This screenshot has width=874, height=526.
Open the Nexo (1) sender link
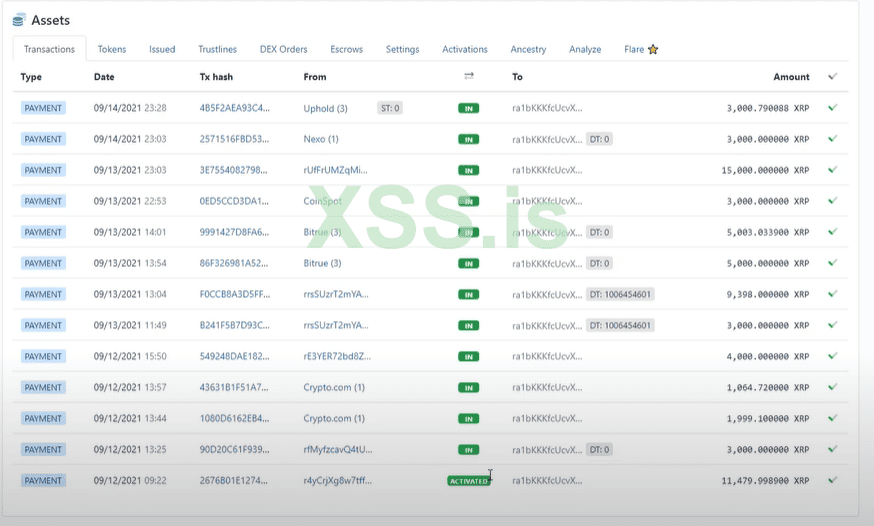(321, 139)
